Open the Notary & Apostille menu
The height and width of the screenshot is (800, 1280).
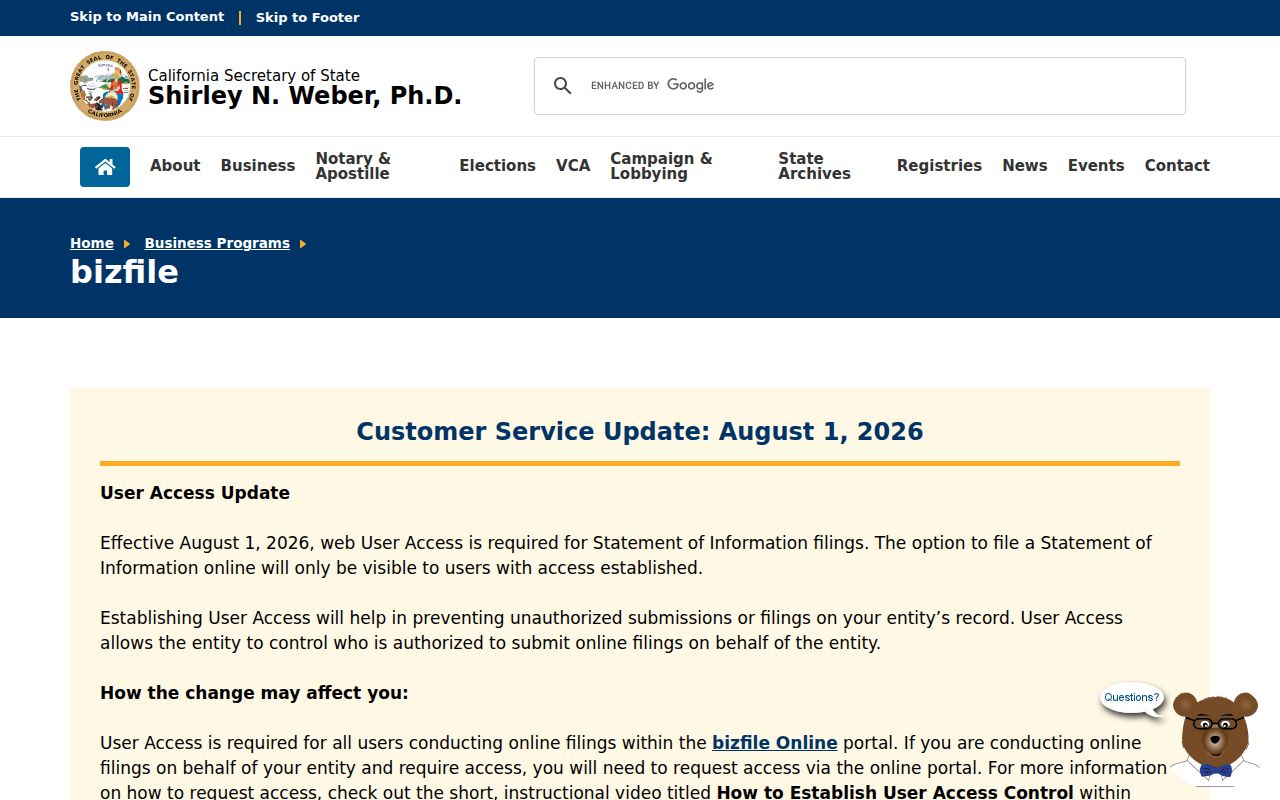pos(353,166)
